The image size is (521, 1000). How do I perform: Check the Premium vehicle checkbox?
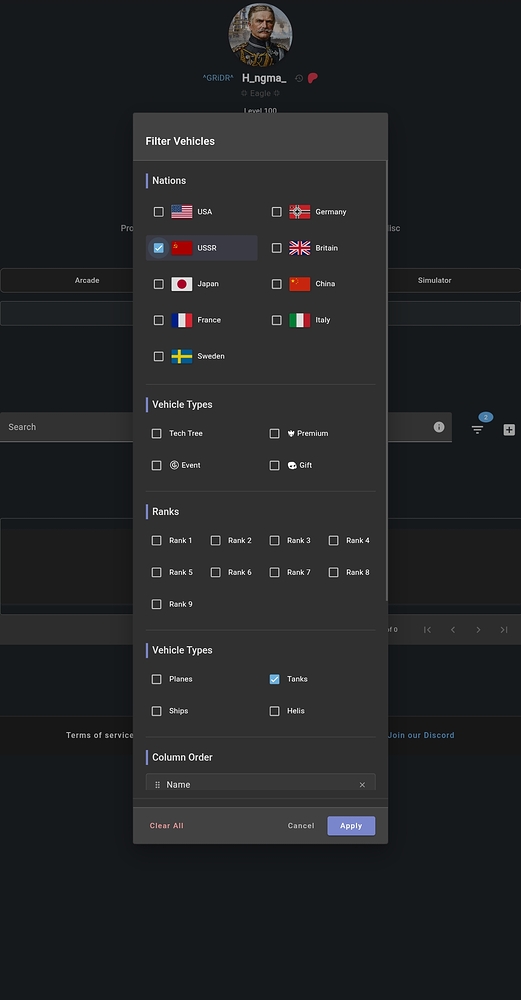coord(274,434)
